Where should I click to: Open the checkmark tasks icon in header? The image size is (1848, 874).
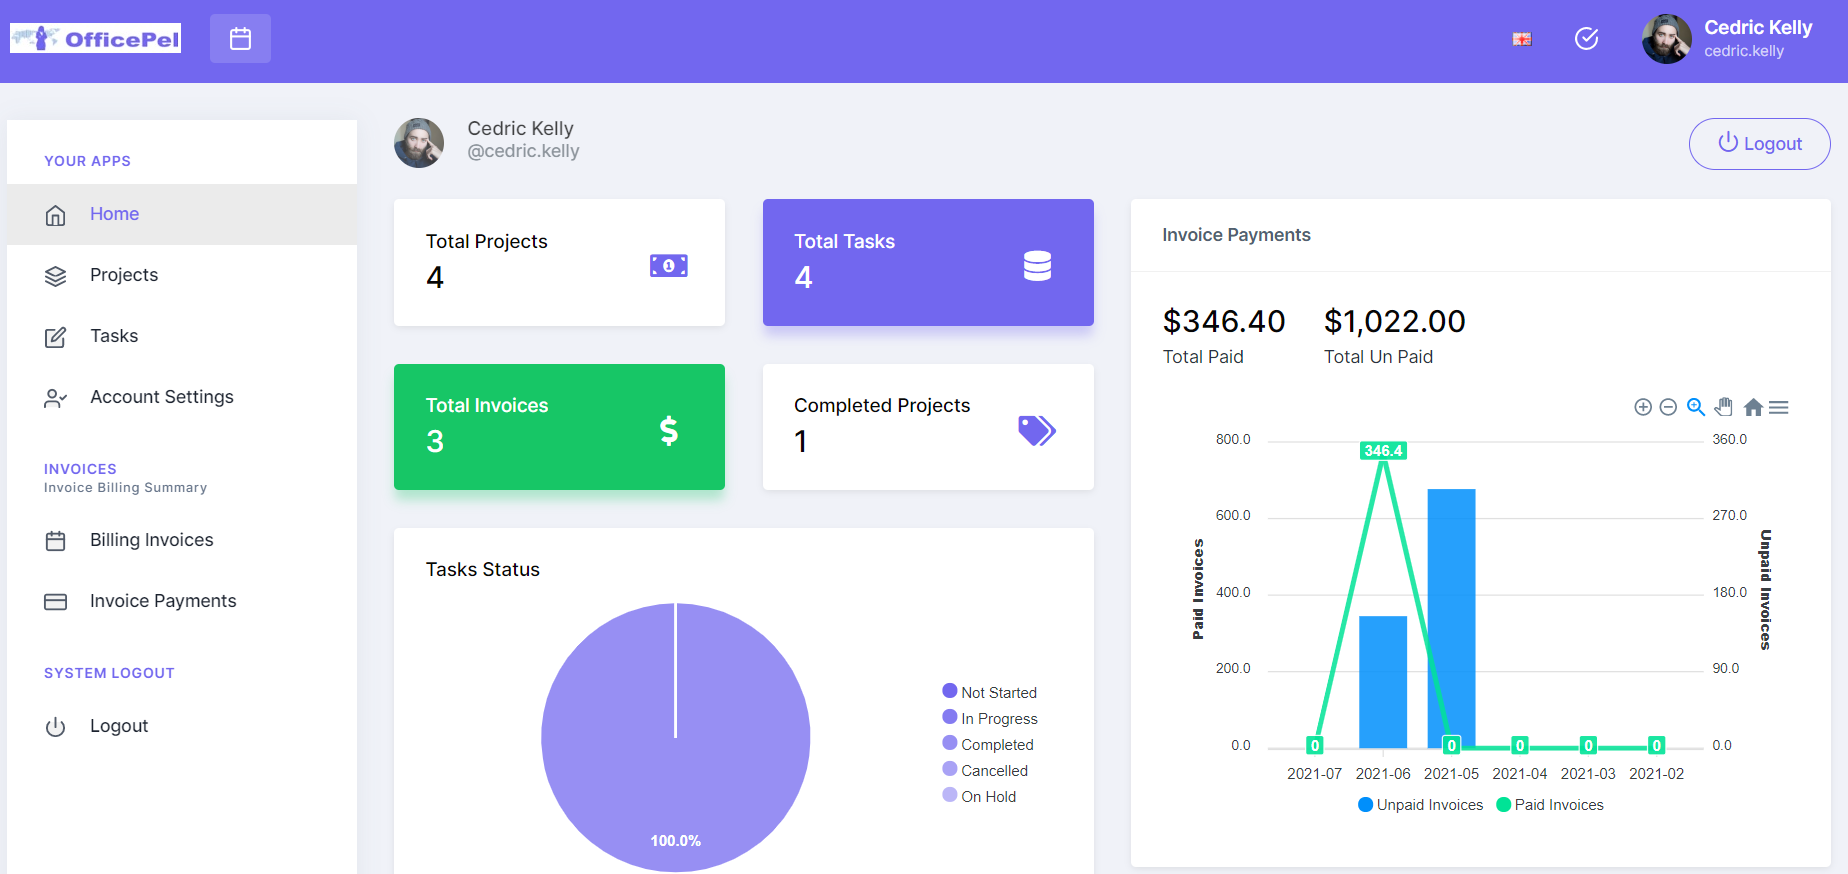pos(1587,39)
